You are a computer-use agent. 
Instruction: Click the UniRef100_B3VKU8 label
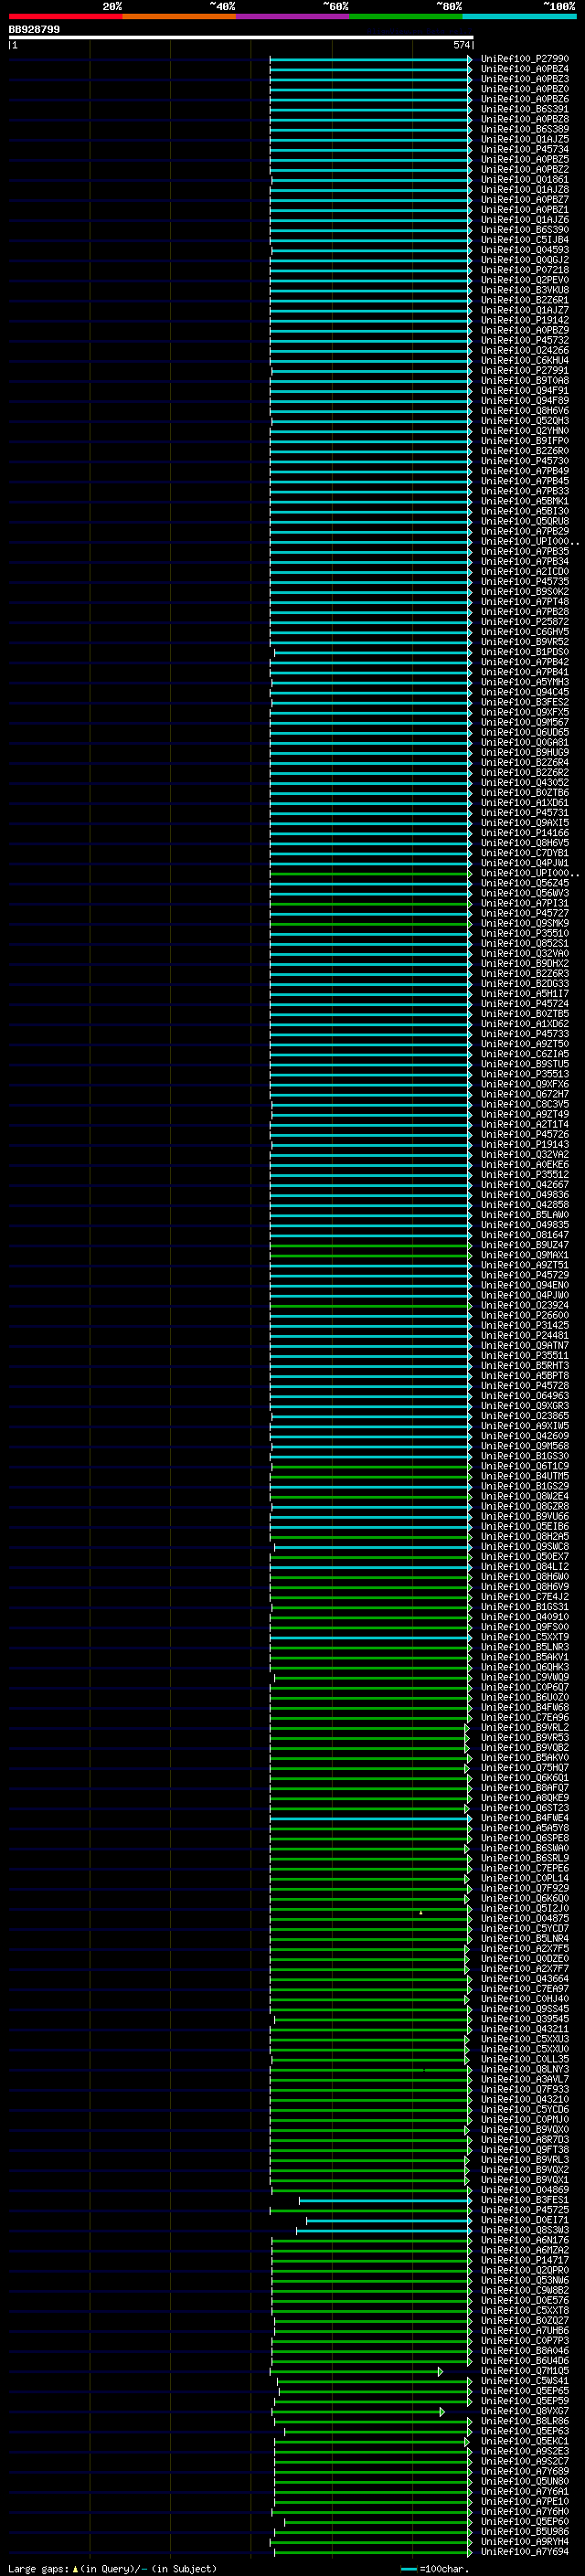coord(525,290)
